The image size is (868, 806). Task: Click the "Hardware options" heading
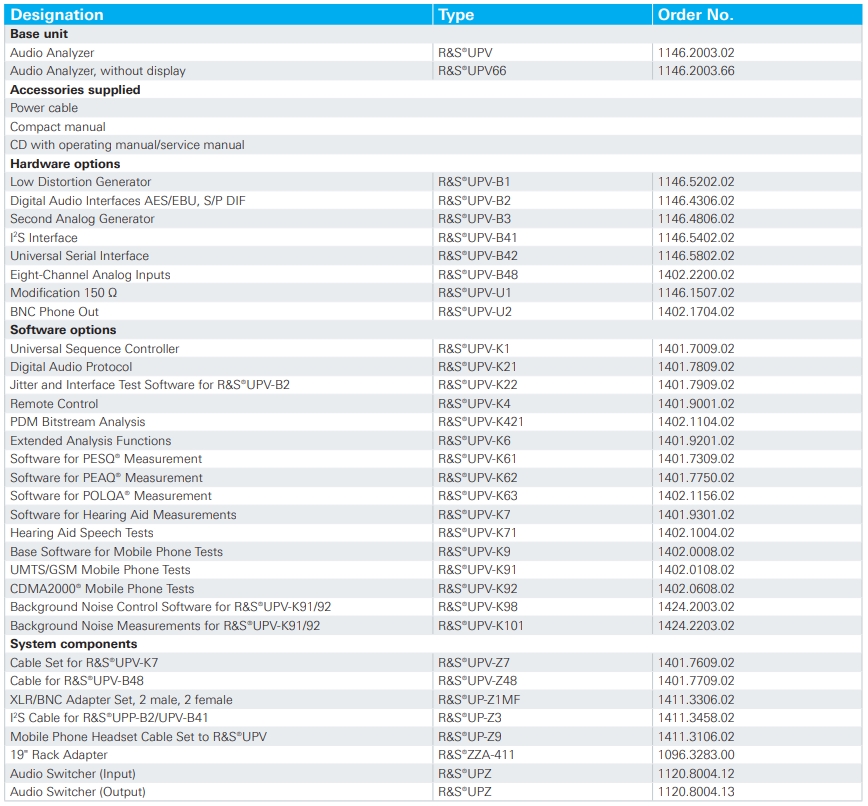click(65, 164)
